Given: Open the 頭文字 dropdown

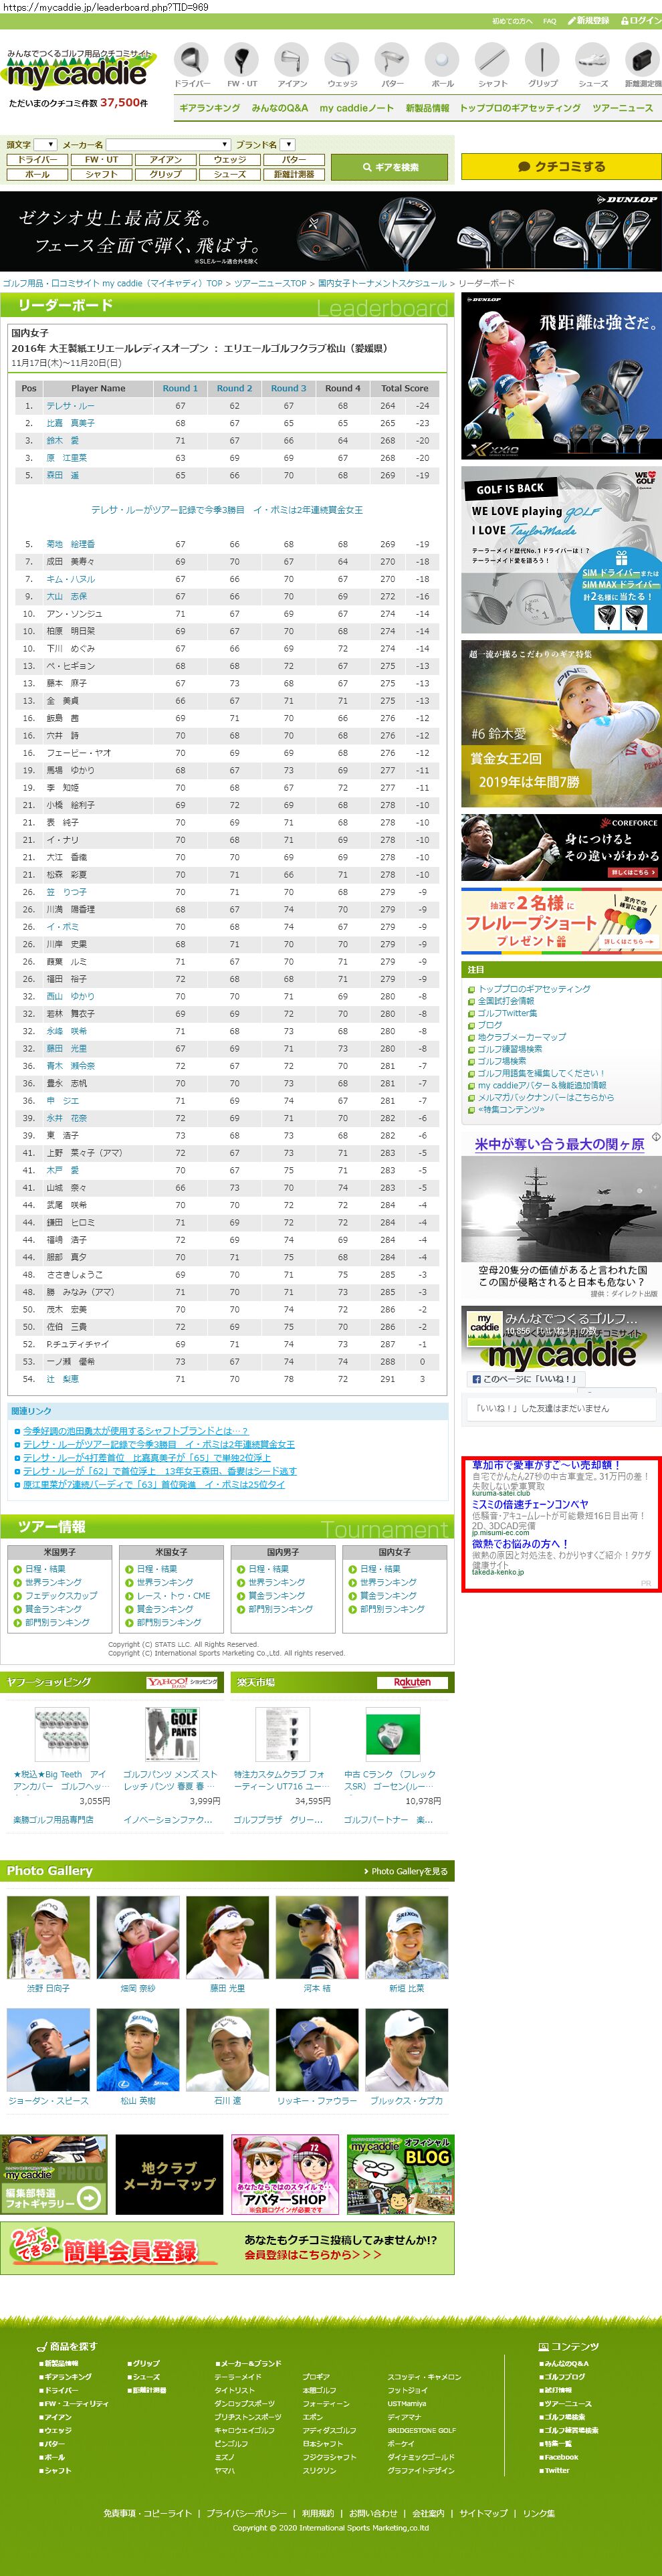Looking at the screenshot, I should [45, 145].
